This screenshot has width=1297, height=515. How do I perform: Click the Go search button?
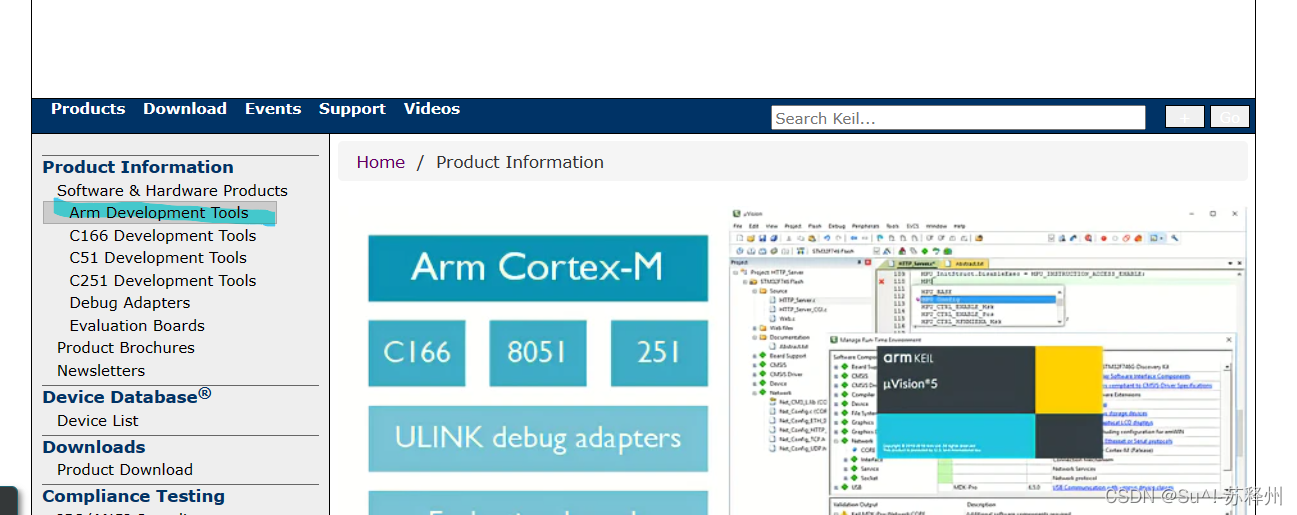[x=1230, y=118]
